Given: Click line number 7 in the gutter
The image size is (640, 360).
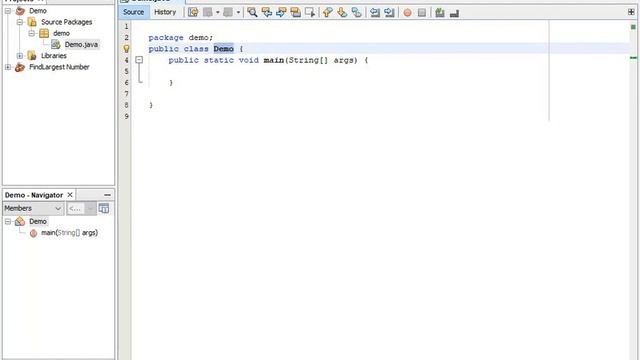Looking at the screenshot, I should click(x=127, y=94).
